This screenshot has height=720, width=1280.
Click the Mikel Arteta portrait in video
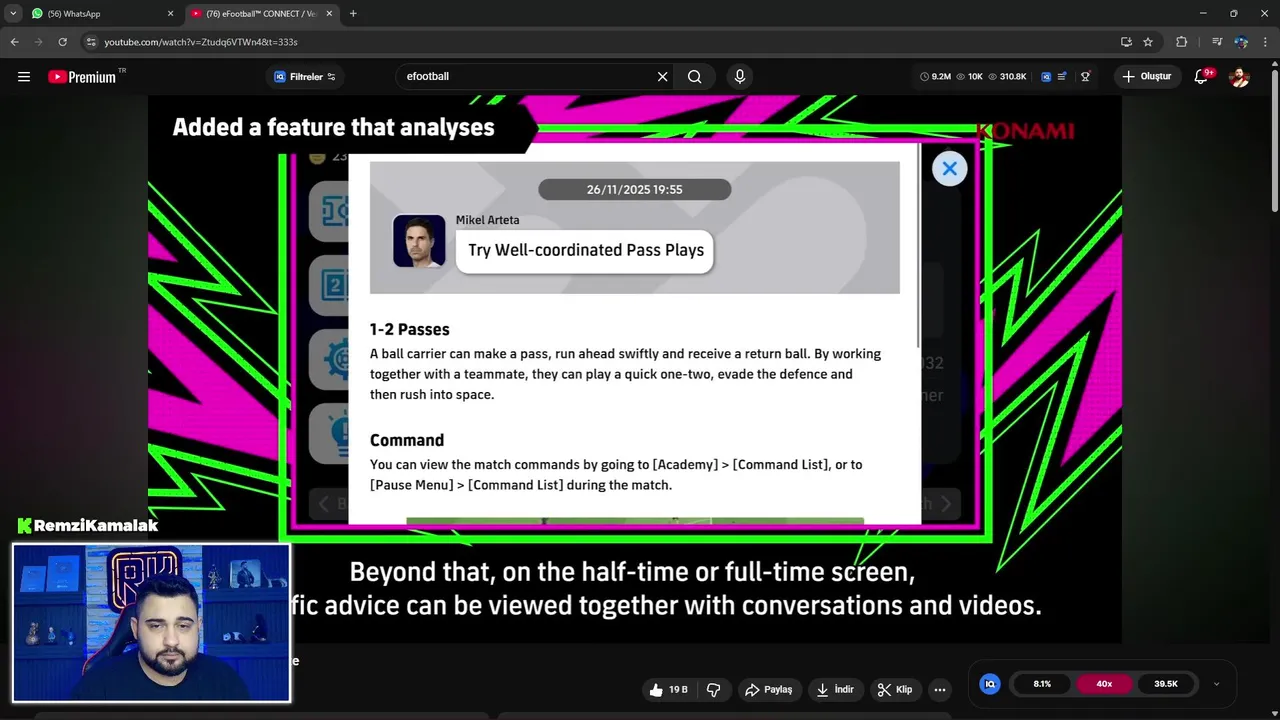(x=419, y=241)
